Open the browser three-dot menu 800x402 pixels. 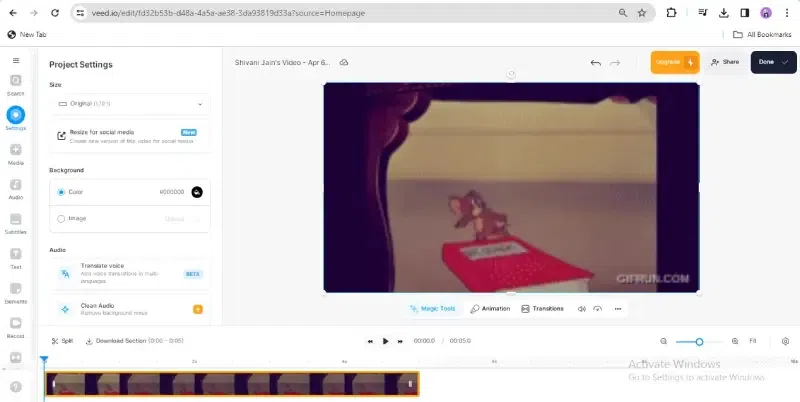(787, 13)
